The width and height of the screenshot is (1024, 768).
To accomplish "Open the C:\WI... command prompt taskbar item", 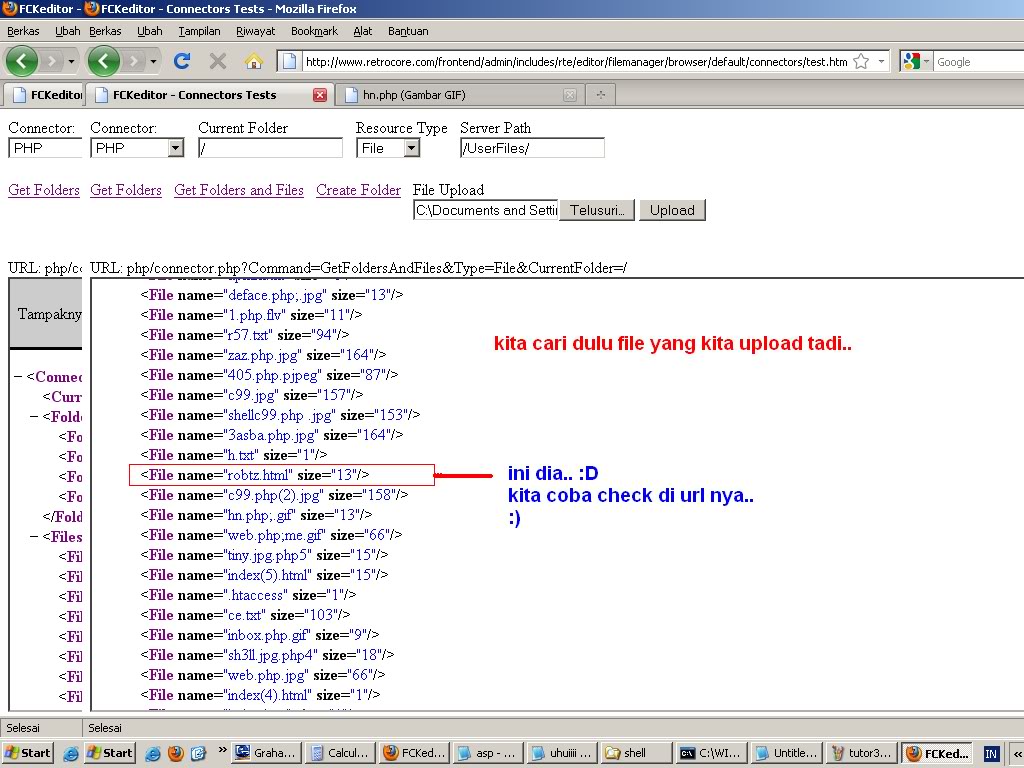I will tap(711, 753).
